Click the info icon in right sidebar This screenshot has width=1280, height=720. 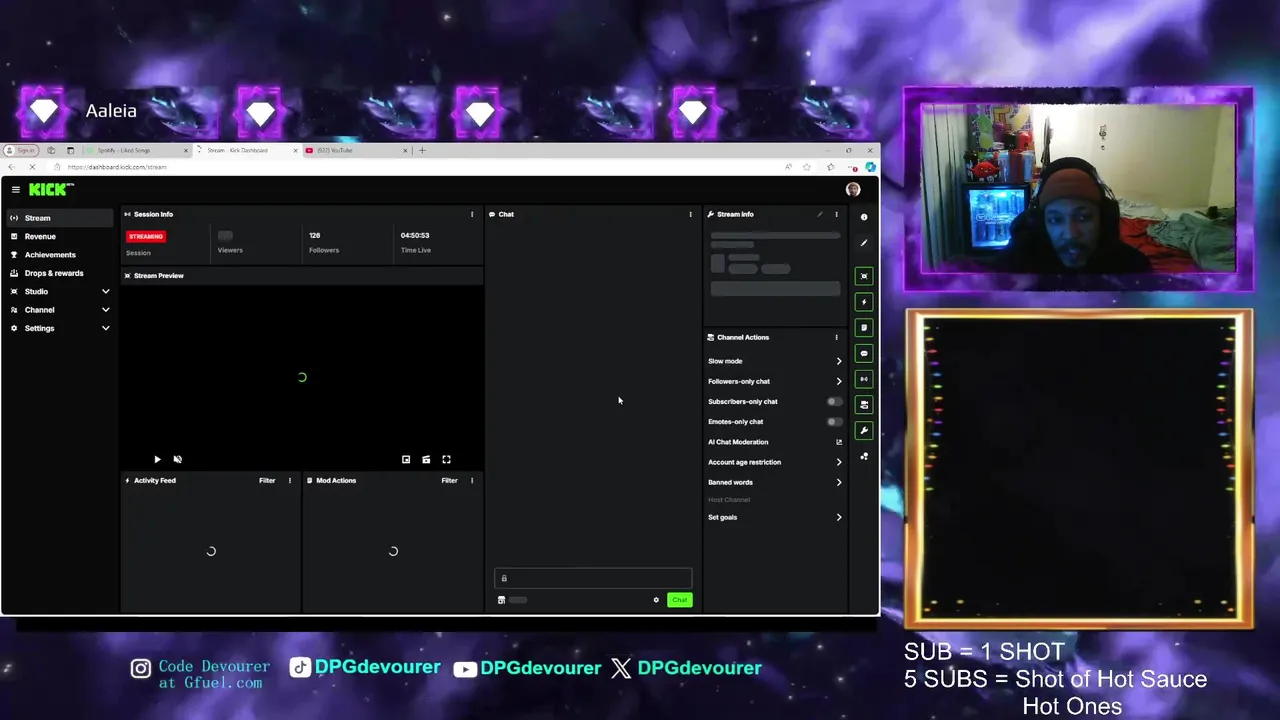pos(864,217)
